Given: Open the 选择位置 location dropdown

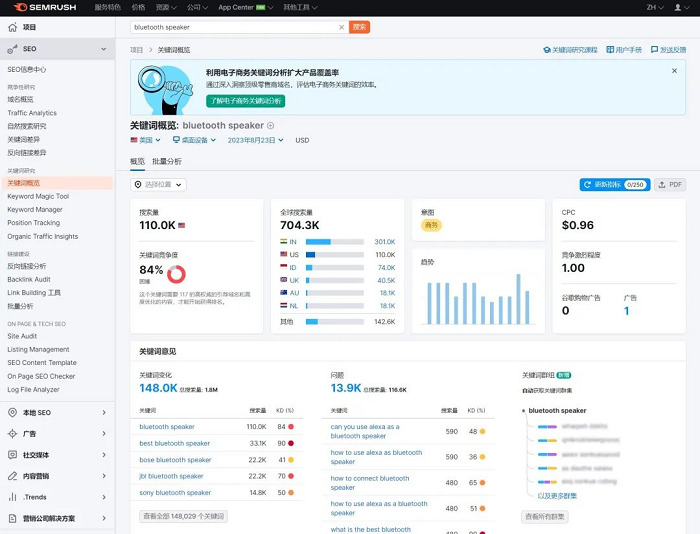Looking at the screenshot, I should tap(158, 184).
